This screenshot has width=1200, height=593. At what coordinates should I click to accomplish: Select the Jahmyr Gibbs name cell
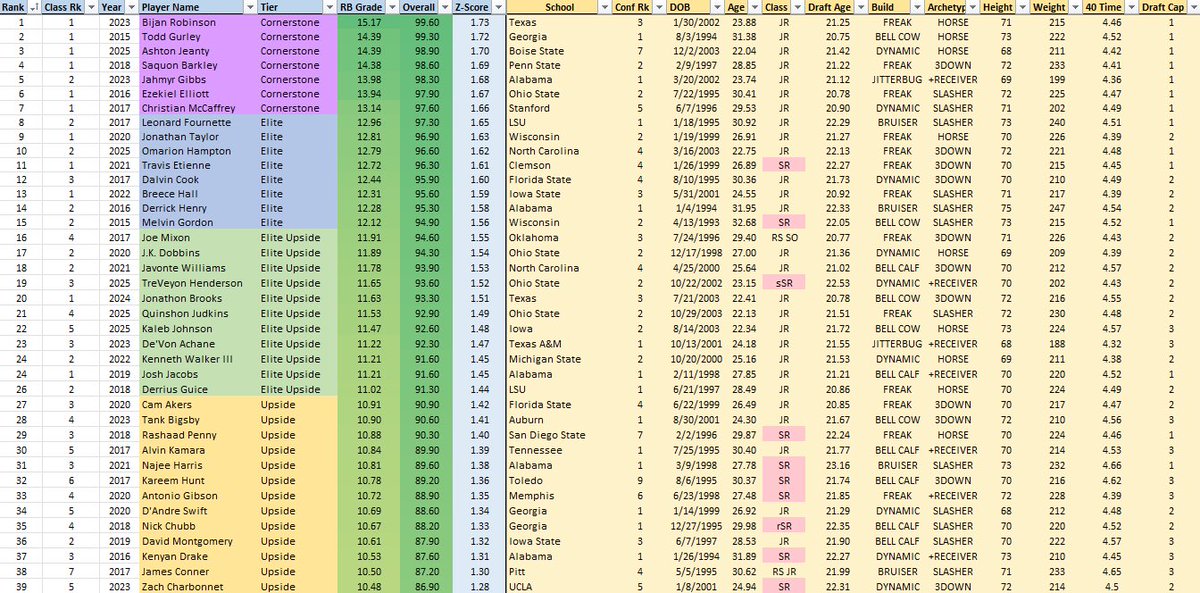tap(198, 80)
